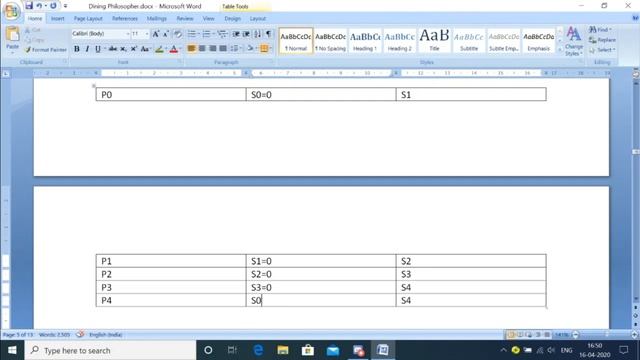Image resolution: width=640 pixels, height=360 pixels.
Task: Switch to the Page Layout tab
Action: pyautogui.click(x=88, y=19)
